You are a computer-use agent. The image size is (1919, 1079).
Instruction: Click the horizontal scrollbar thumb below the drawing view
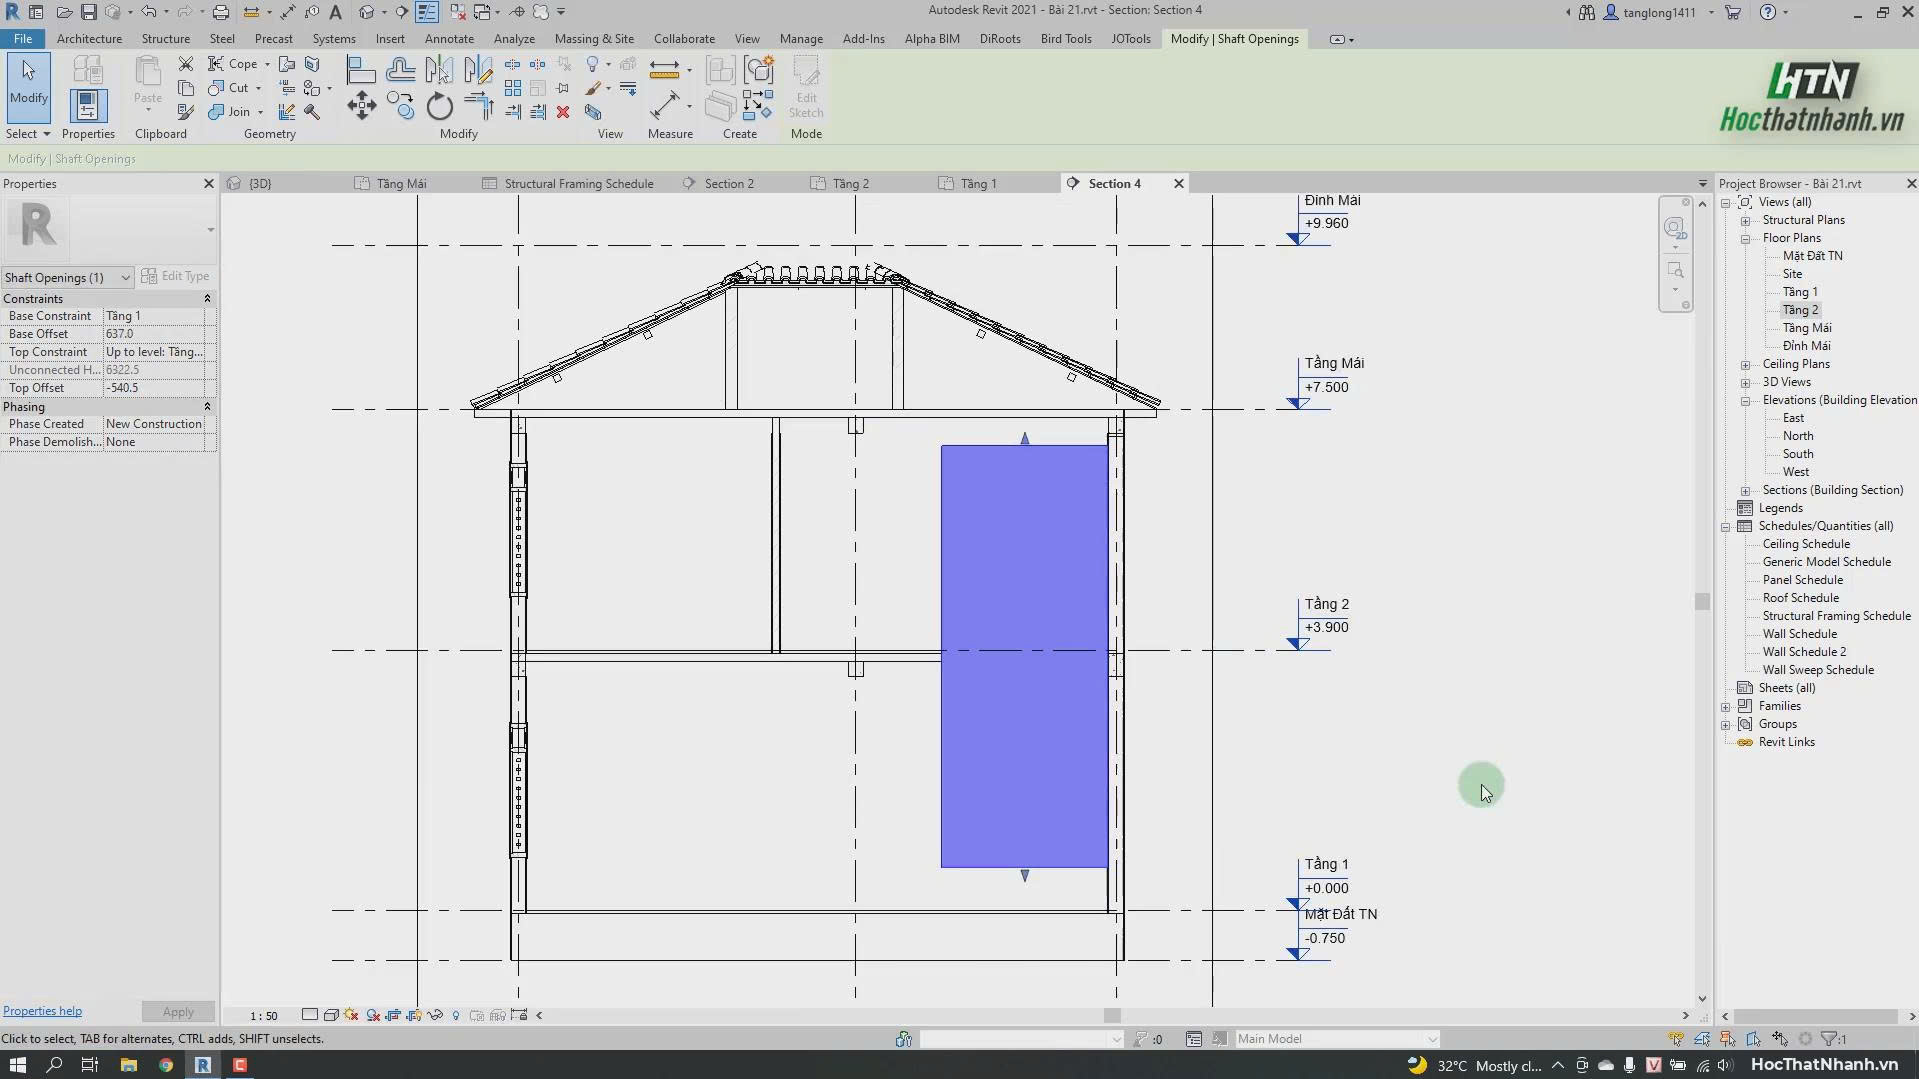tap(1112, 1015)
